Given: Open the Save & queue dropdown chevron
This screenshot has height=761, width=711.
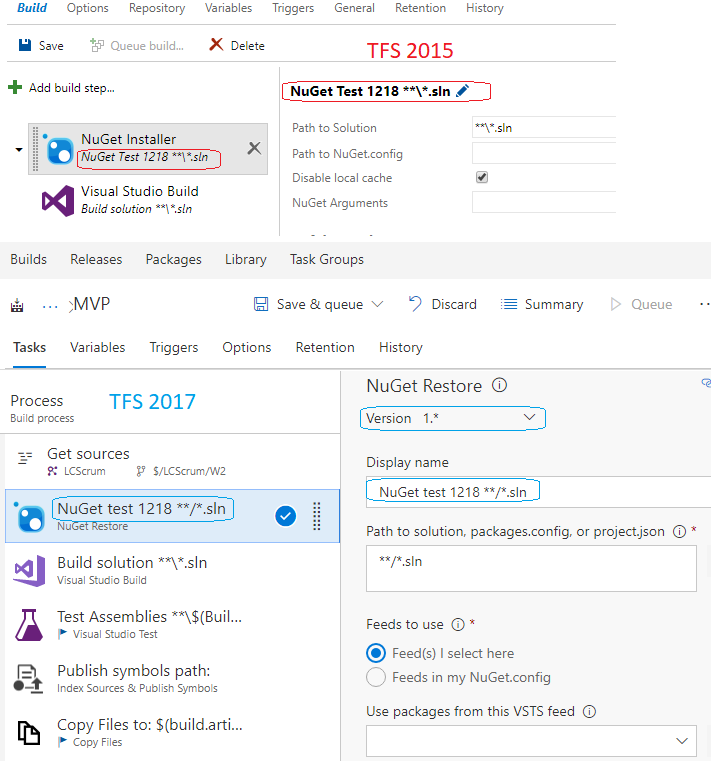Looking at the screenshot, I should click(x=378, y=304).
